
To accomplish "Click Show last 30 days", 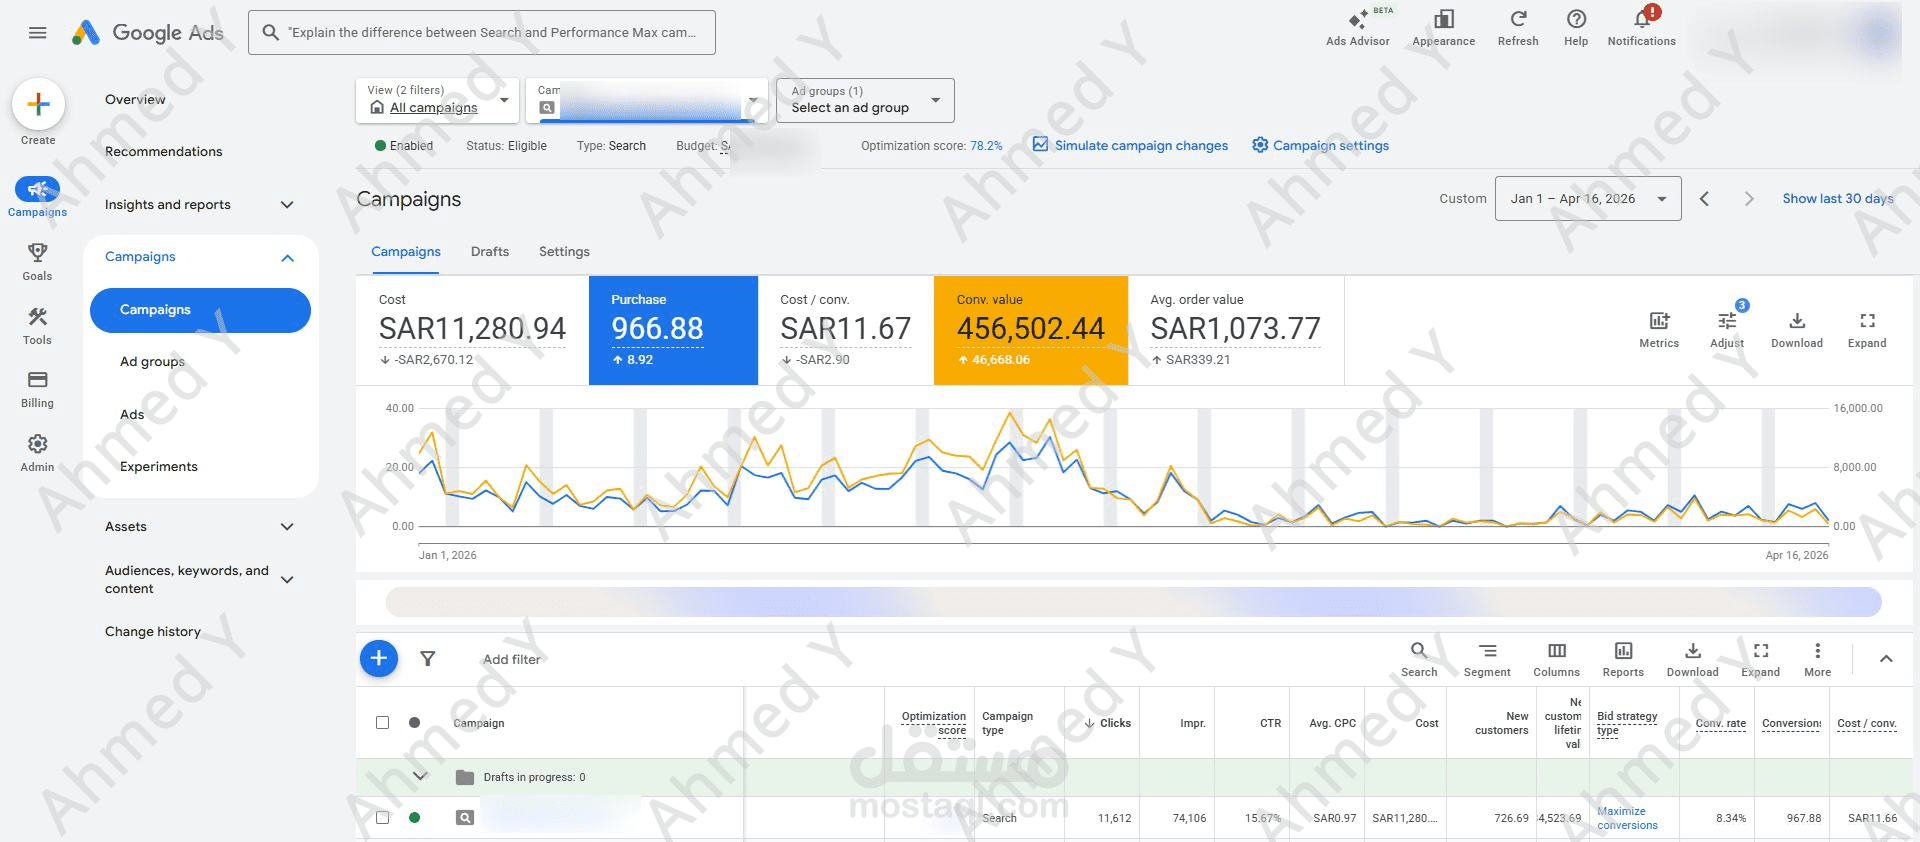I will coord(1838,199).
